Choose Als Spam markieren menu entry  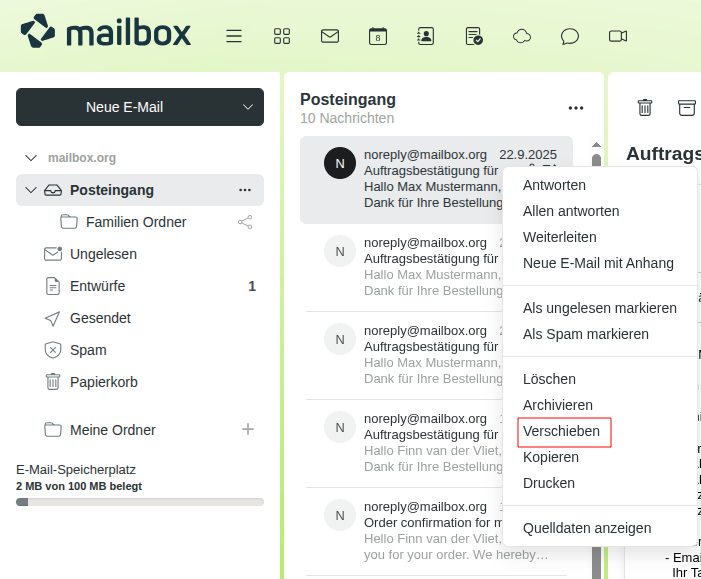click(586, 334)
